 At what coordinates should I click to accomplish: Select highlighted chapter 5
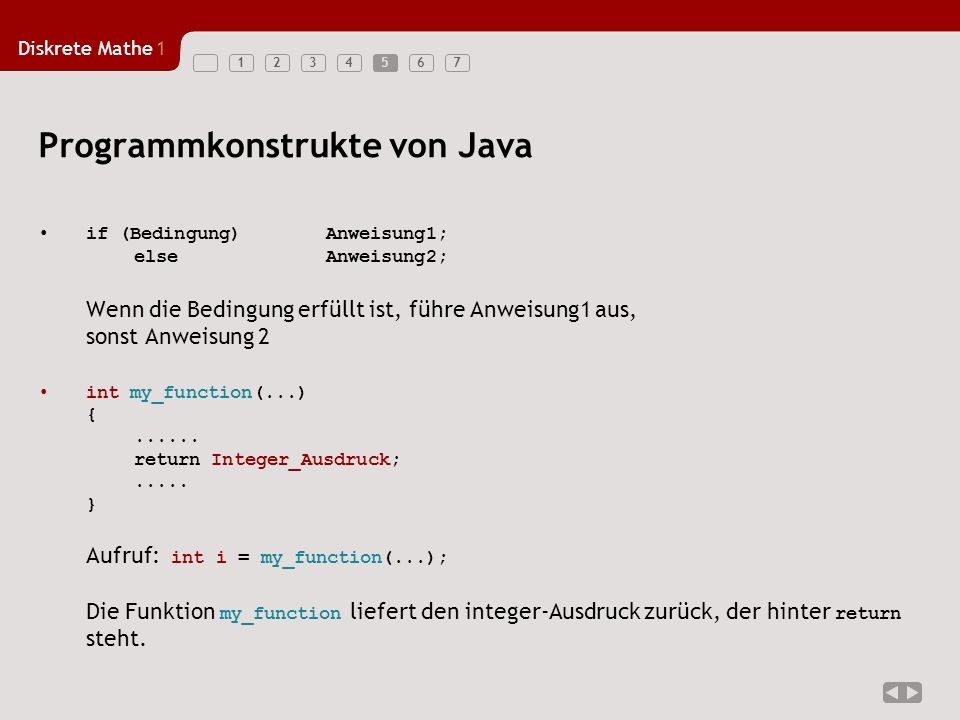pyautogui.click(x=385, y=63)
